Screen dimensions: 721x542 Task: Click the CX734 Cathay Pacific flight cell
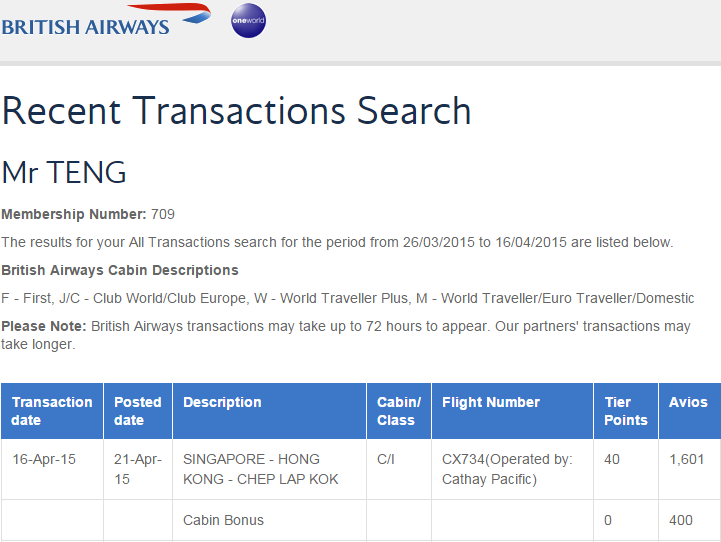[x=507, y=469]
